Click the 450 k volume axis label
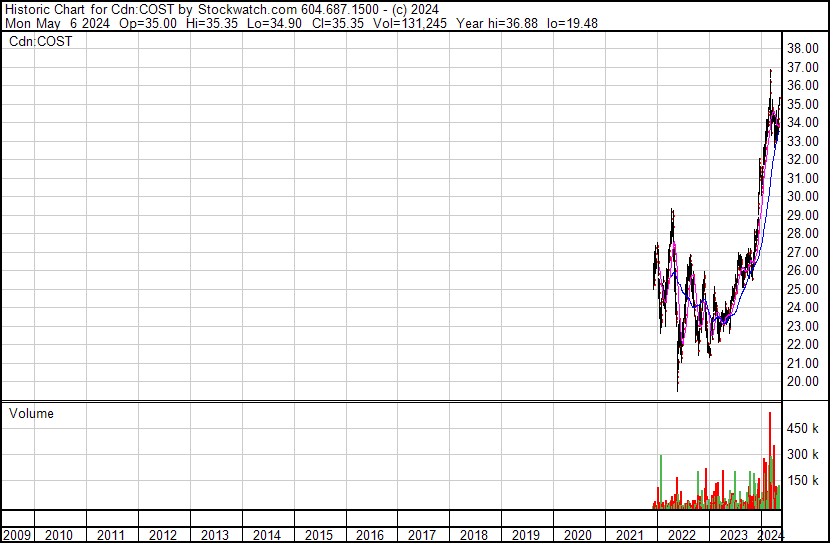The image size is (830, 543). coord(803,428)
